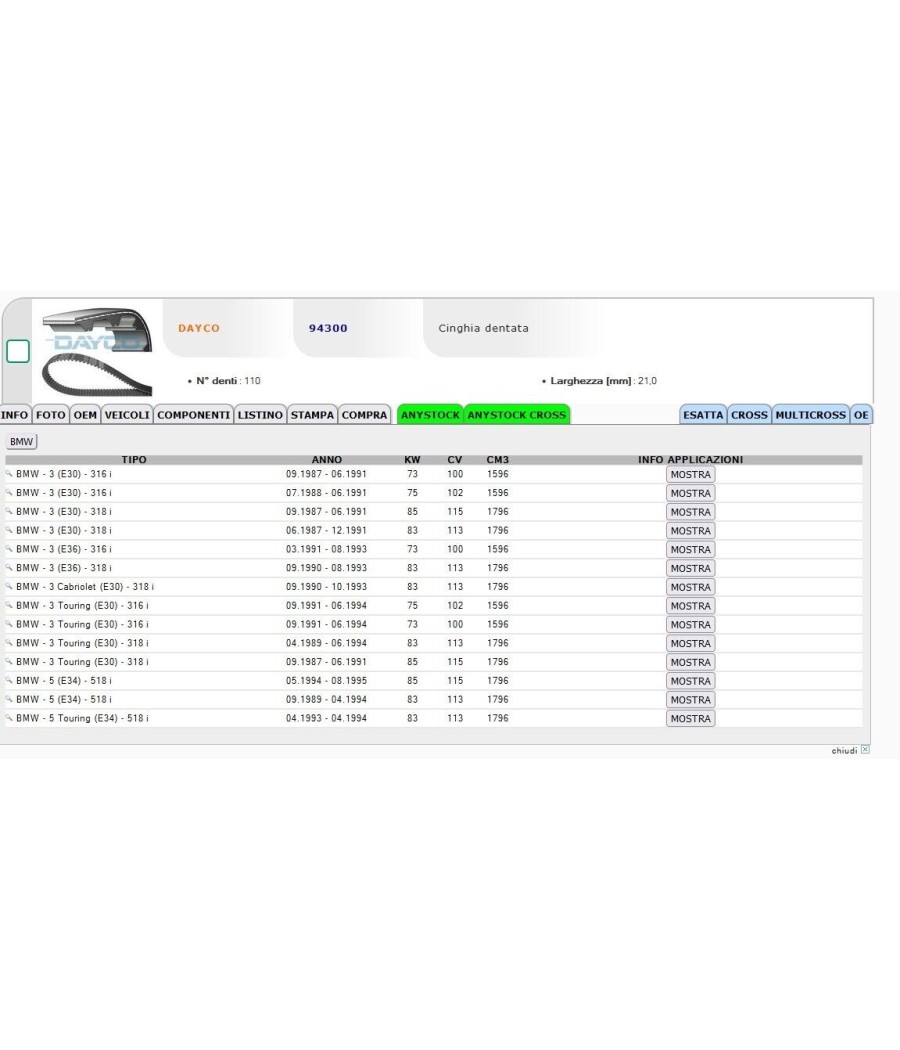
Task: Click the BMW brand filter button
Action: coord(21,442)
